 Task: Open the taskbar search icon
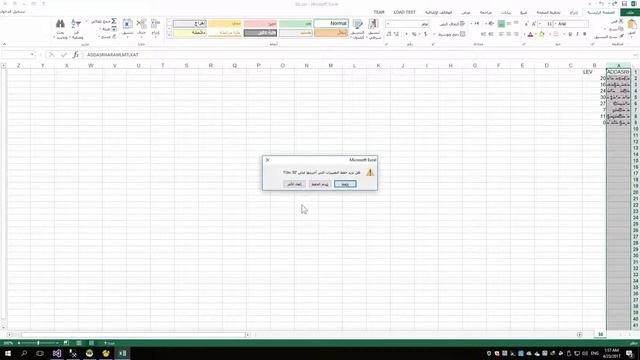24,353
